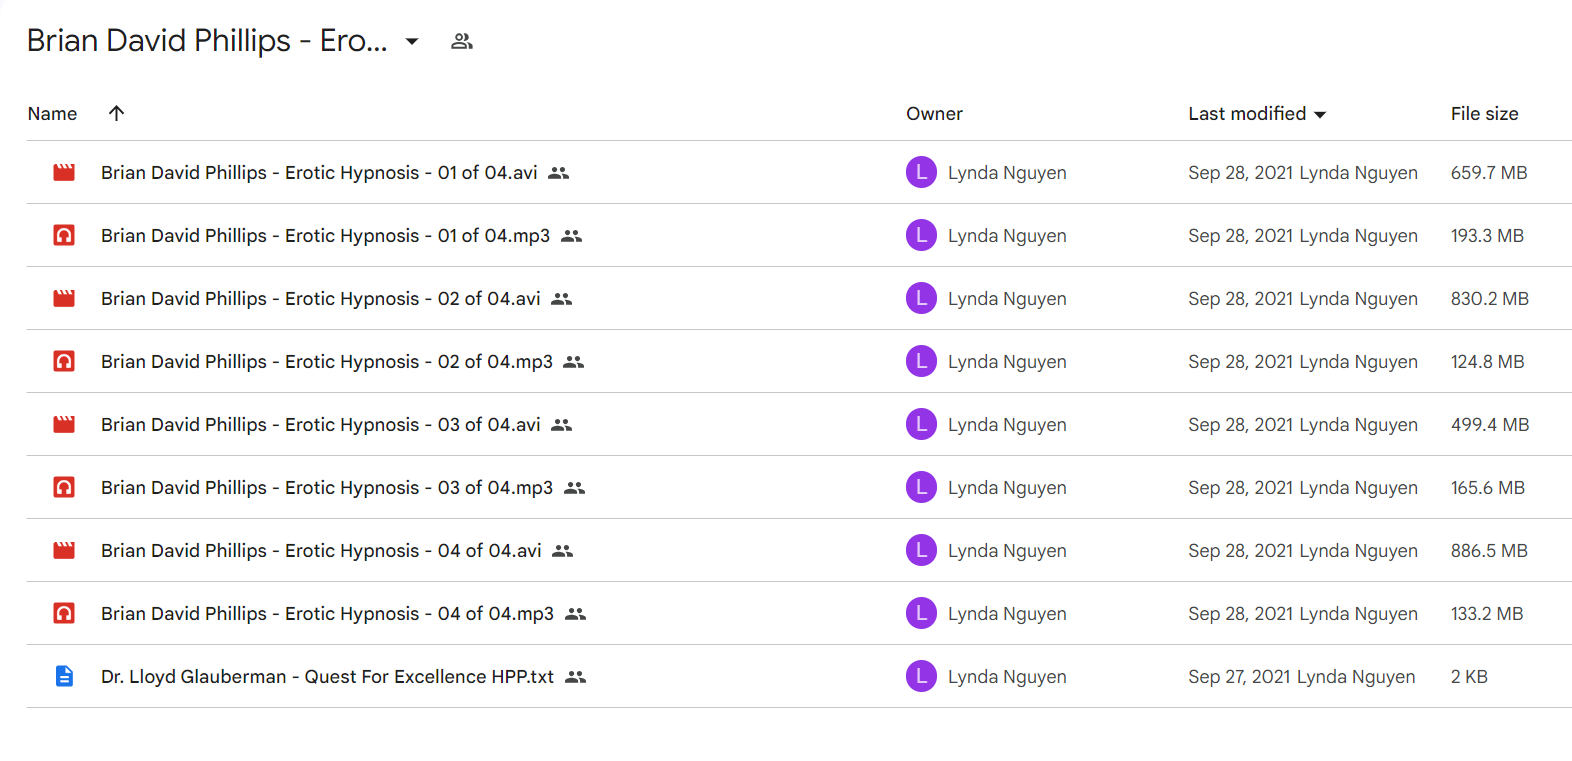The width and height of the screenshot is (1572, 761).
Task: Select the file named 02 of 04.avi
Action: pos(320,299)
